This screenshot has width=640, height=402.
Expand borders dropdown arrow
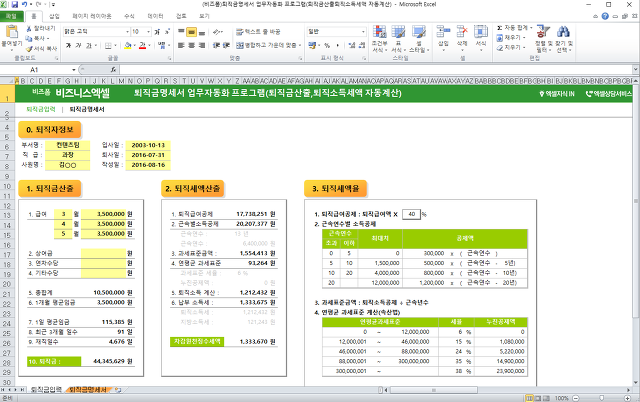(116, 45)
